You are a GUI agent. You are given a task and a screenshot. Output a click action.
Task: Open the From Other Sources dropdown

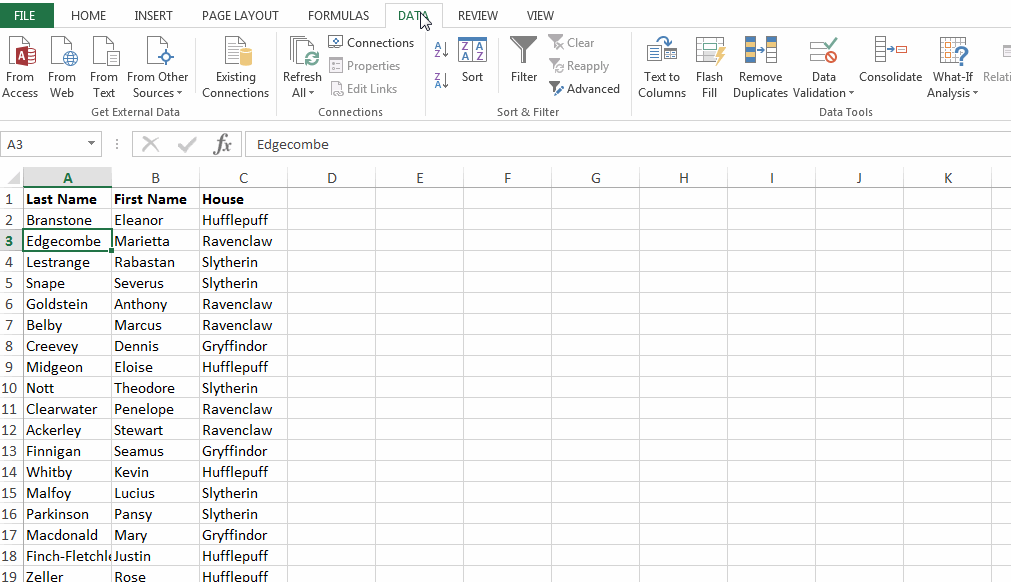pos(157,65)
